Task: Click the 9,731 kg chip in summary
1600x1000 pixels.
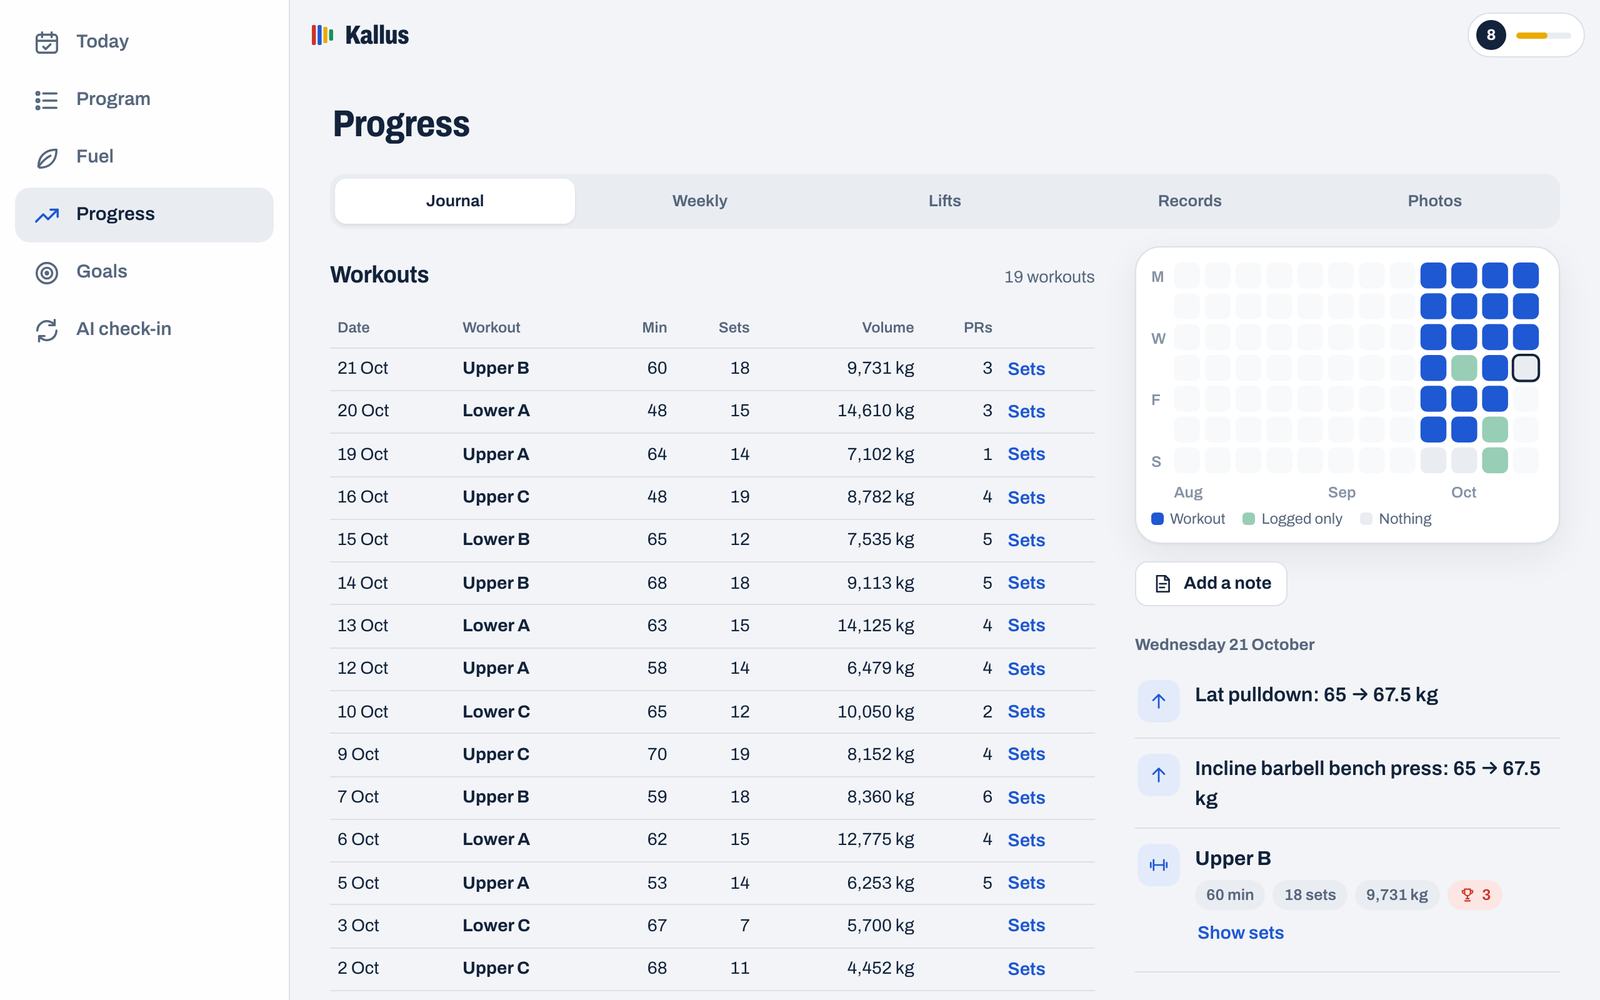Action: (x=1397, y=895)
